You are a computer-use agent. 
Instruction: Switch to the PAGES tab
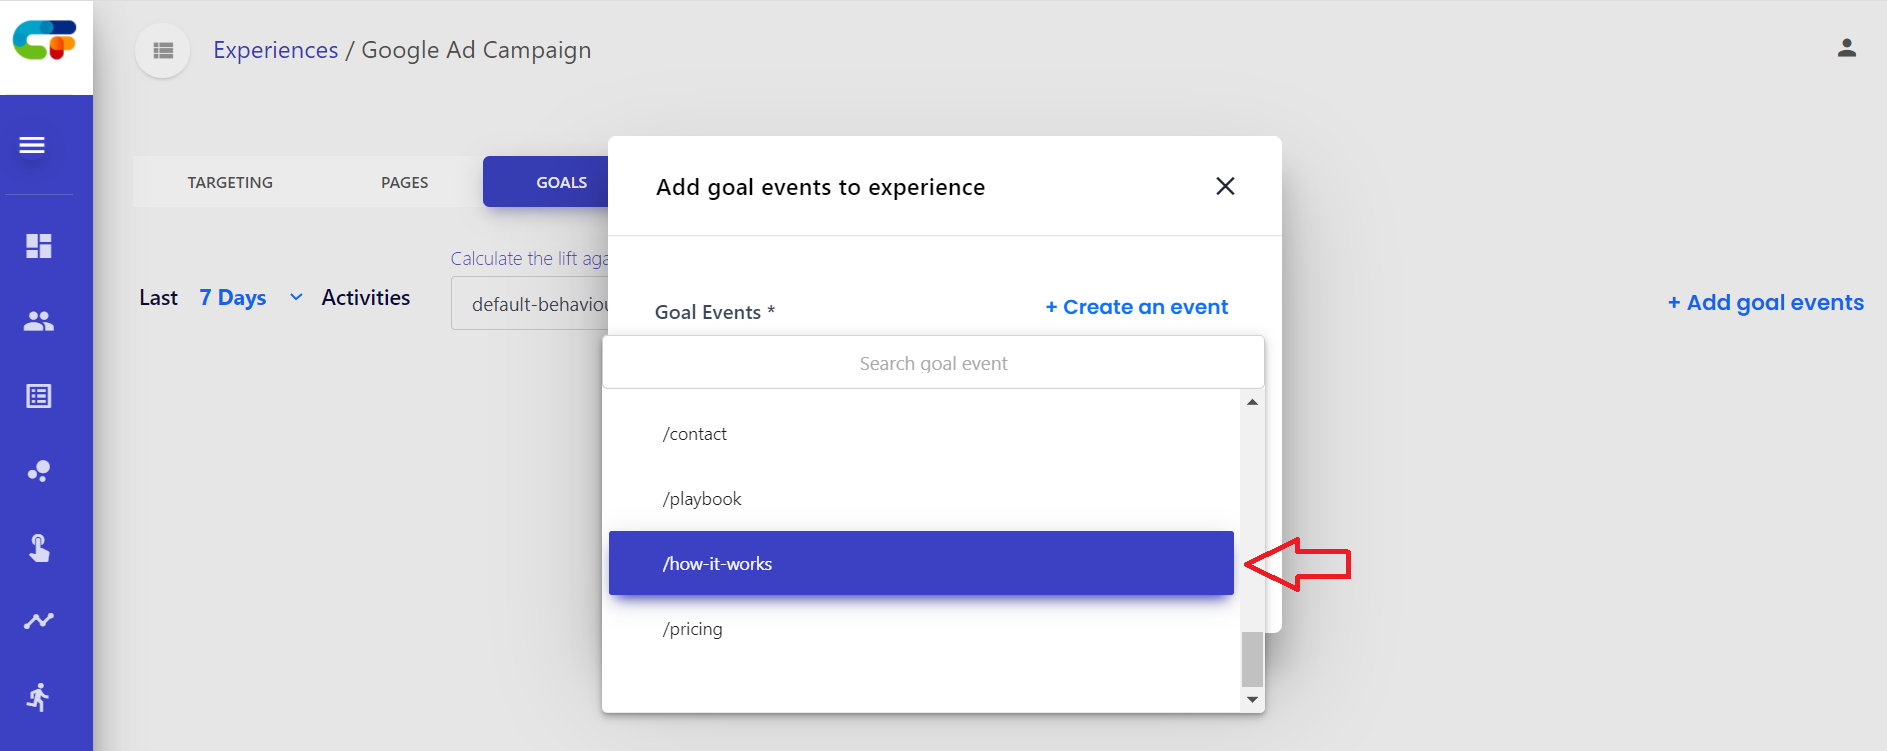tap(404, 182)
